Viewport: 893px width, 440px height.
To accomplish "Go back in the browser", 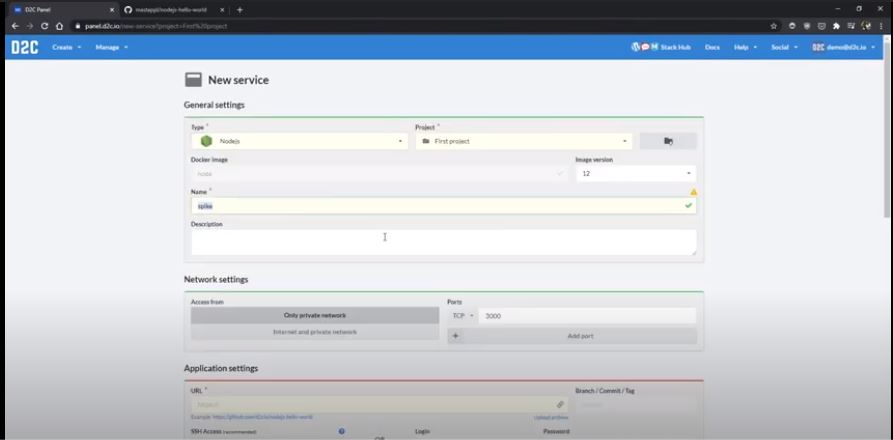I will click(x=15, y=26).
